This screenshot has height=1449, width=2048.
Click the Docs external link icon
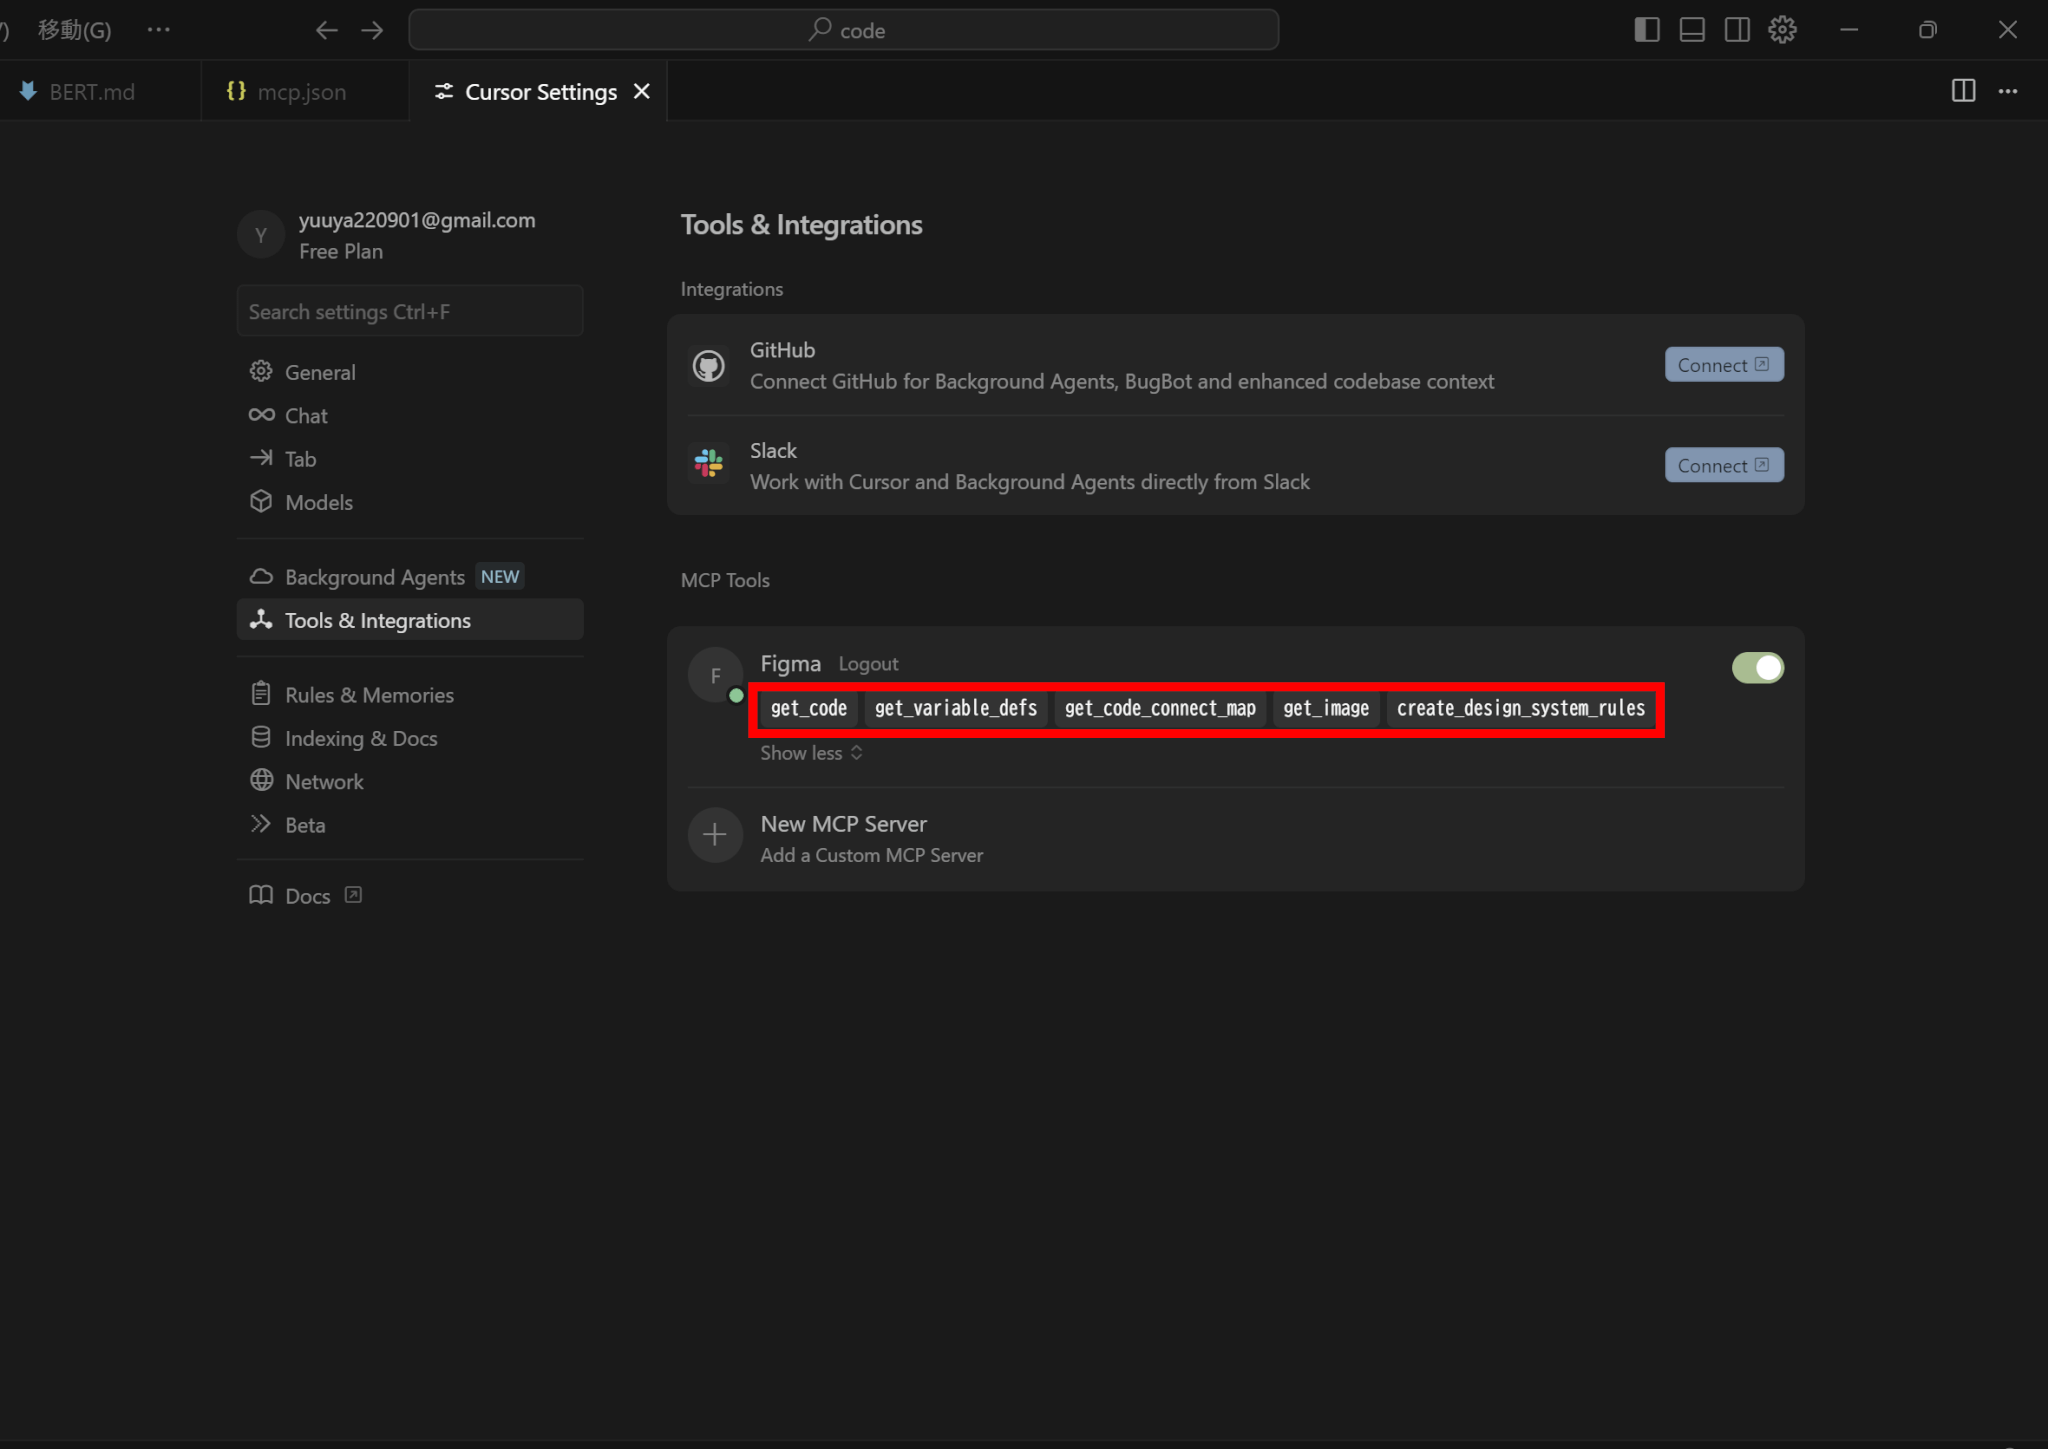tap(353, 895)
